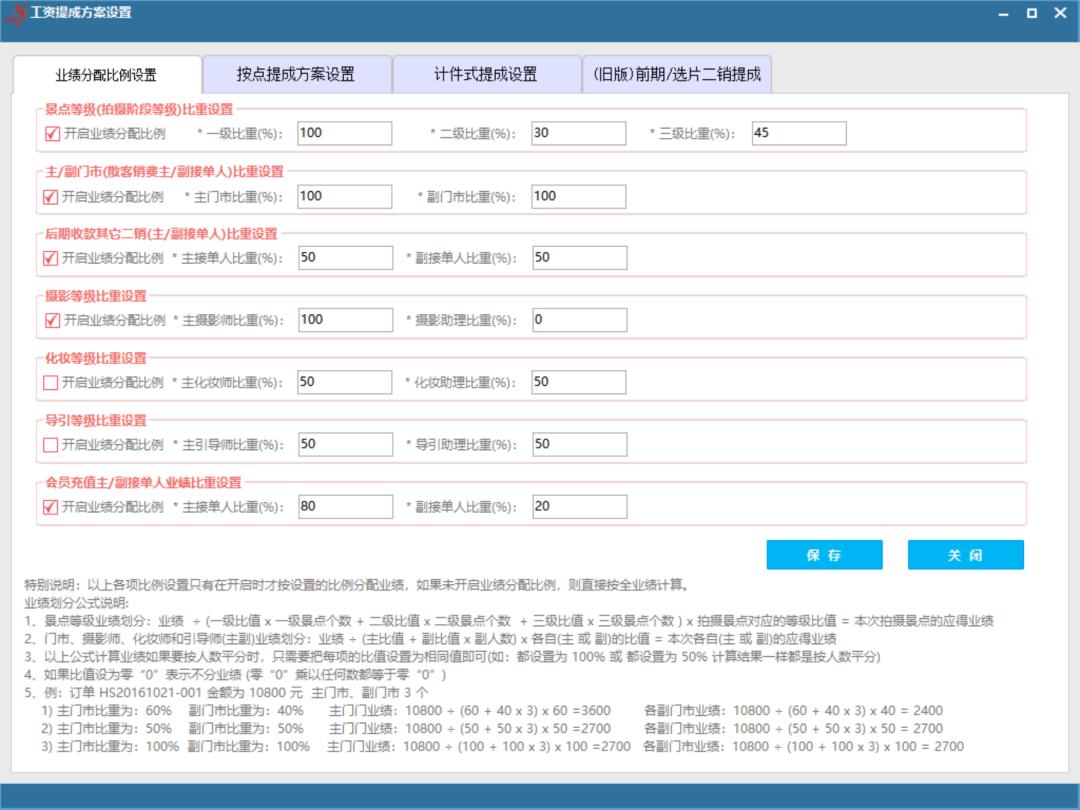Click the 主接单人比重 field showing 80
The image size is (1080, 810).
344,507
